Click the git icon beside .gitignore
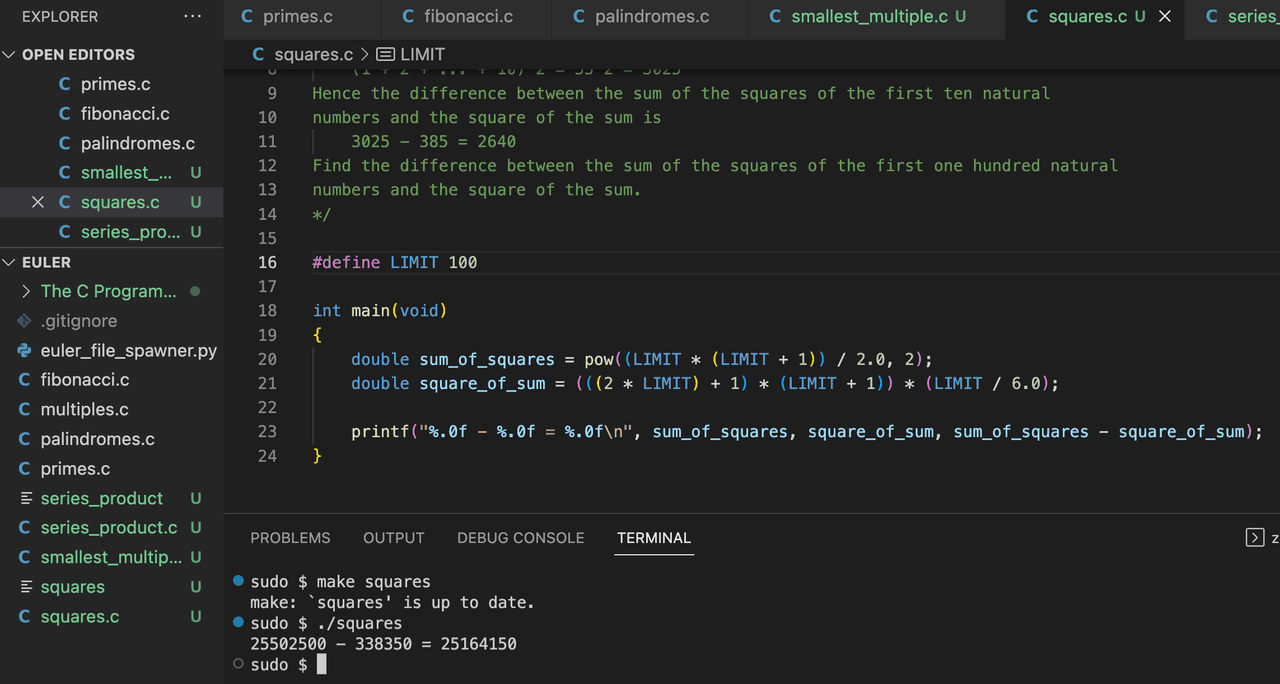The image size is (1280, 684). (x=24, y=321)
